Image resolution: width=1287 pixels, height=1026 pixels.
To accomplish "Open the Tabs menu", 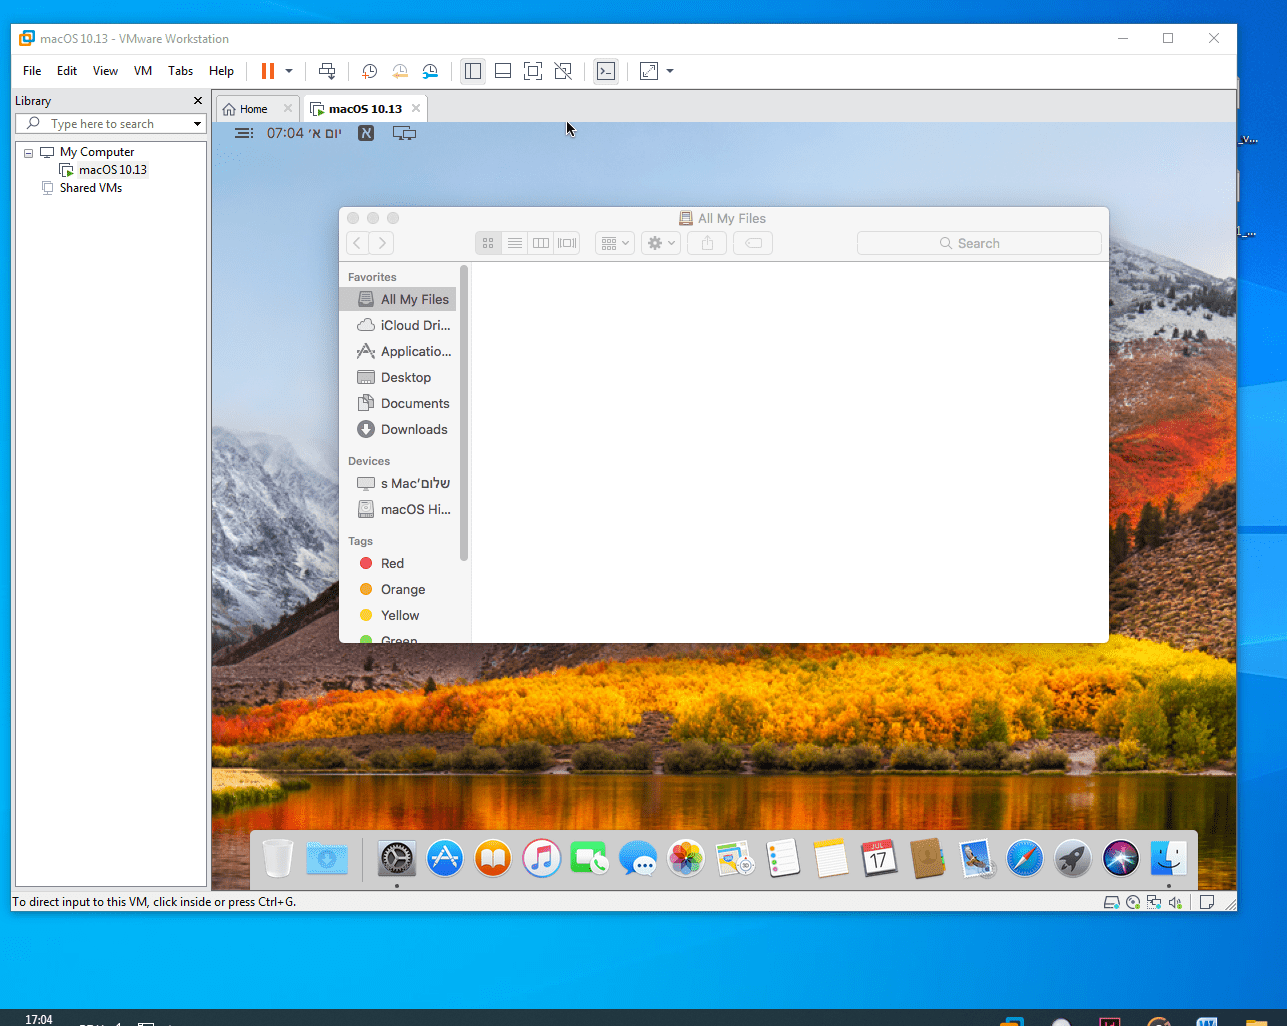I will tap(180, 71).
